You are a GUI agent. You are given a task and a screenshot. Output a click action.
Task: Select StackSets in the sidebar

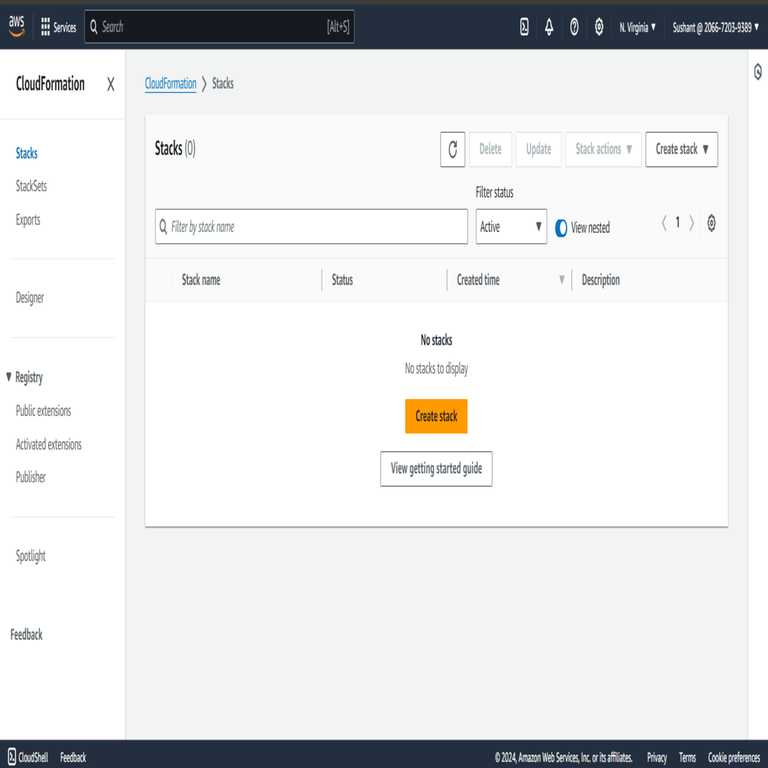(x=31, y=186)
